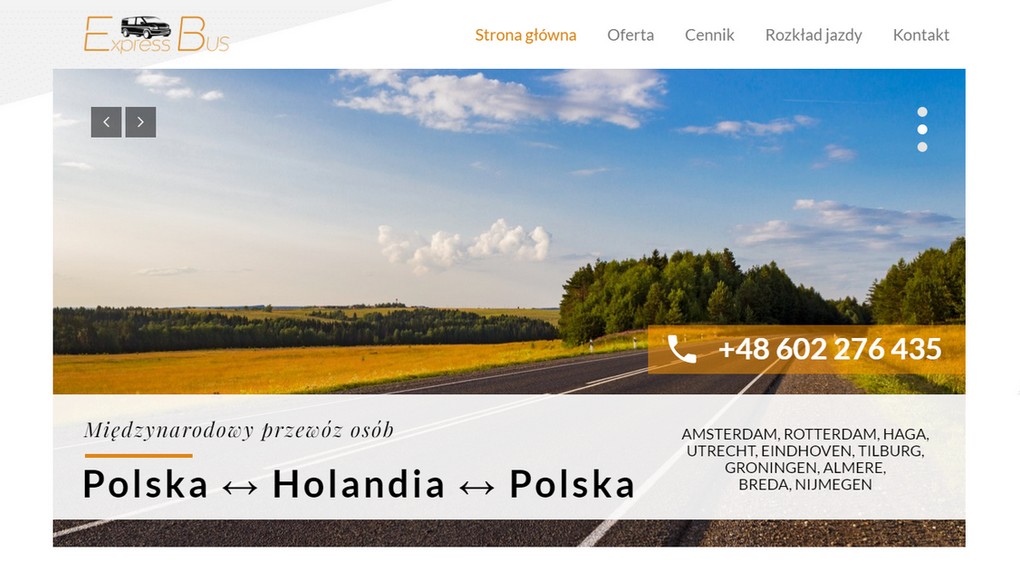Open the Rozkład jazdy schedule page
The width and height of the screenshot is (1020, 564).
point(813,35)
